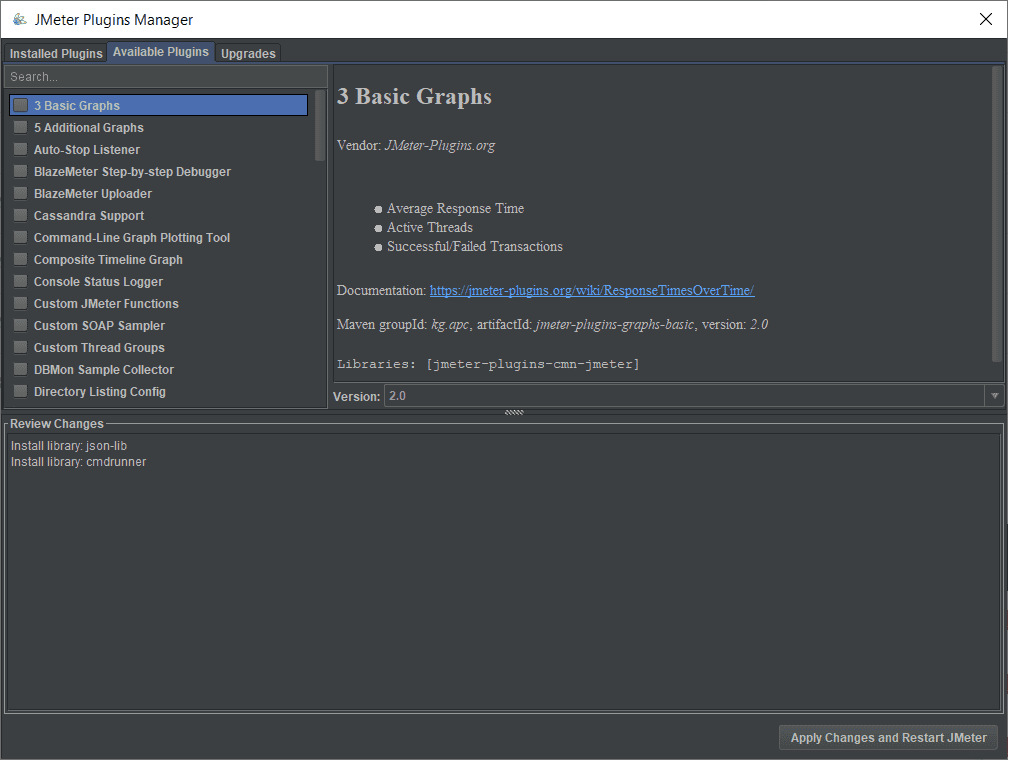Click the JMeter feather title icon
1012x763 pixels.
[x=20, y=19]
